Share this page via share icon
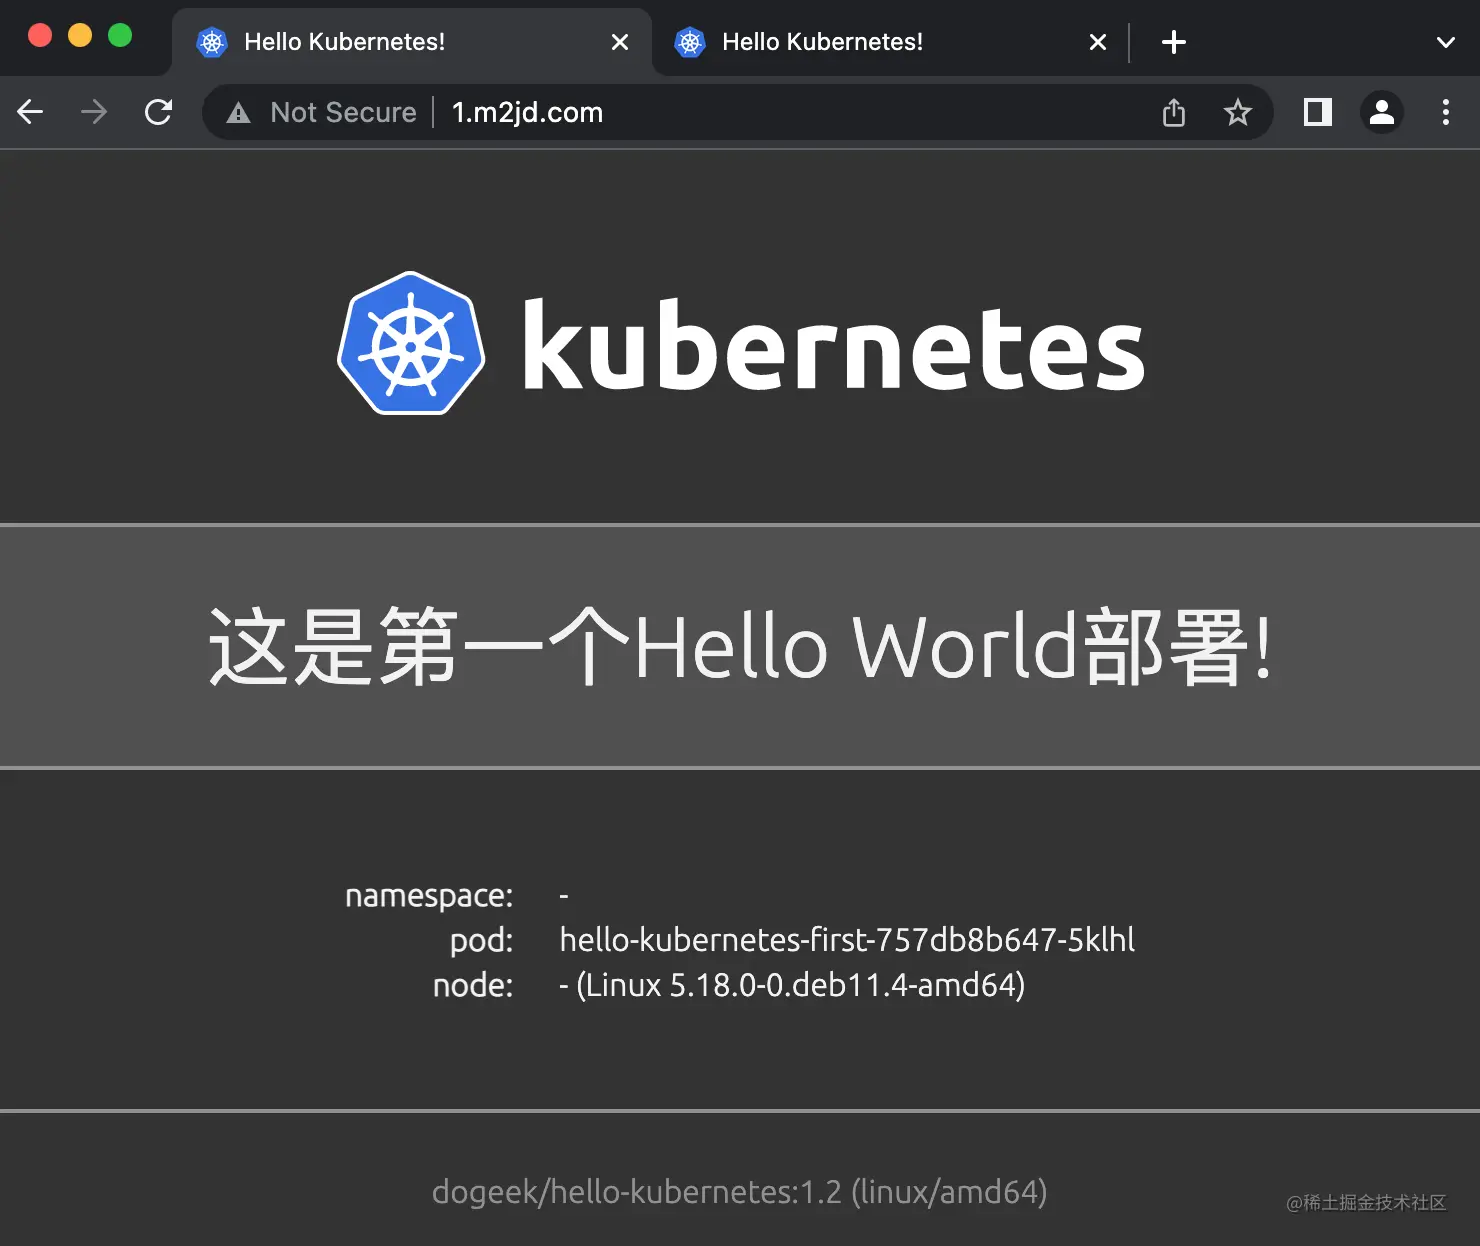The image size is (1480, 1246). coord(1174,112)
